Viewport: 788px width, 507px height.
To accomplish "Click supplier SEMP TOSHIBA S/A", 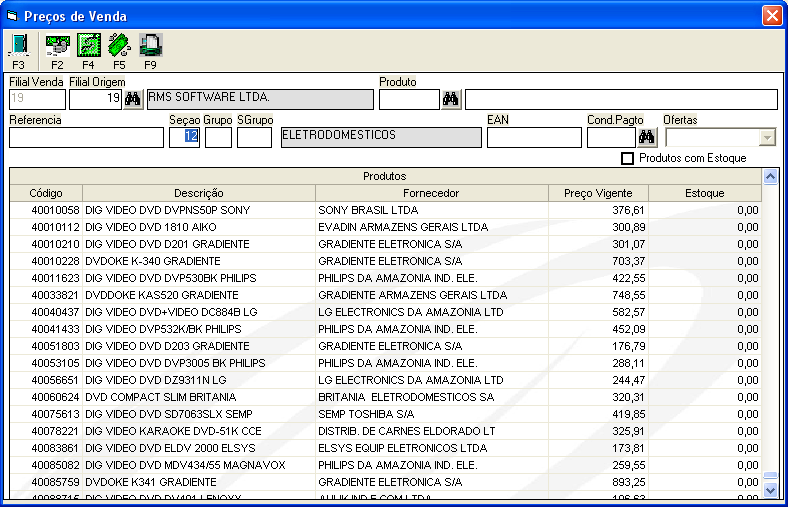I will [x=366, y=414].
